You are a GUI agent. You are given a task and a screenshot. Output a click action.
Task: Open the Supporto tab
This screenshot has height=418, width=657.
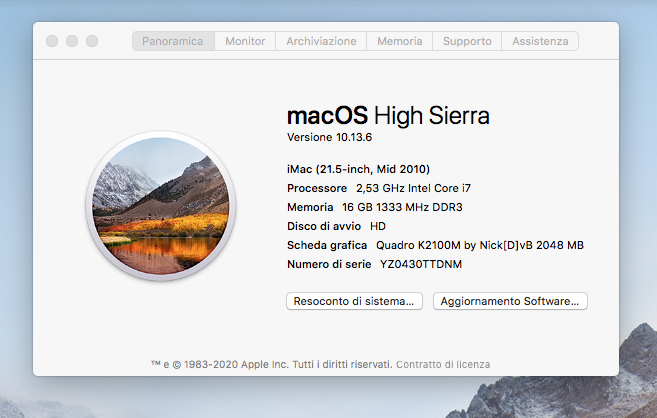[467, 41]
